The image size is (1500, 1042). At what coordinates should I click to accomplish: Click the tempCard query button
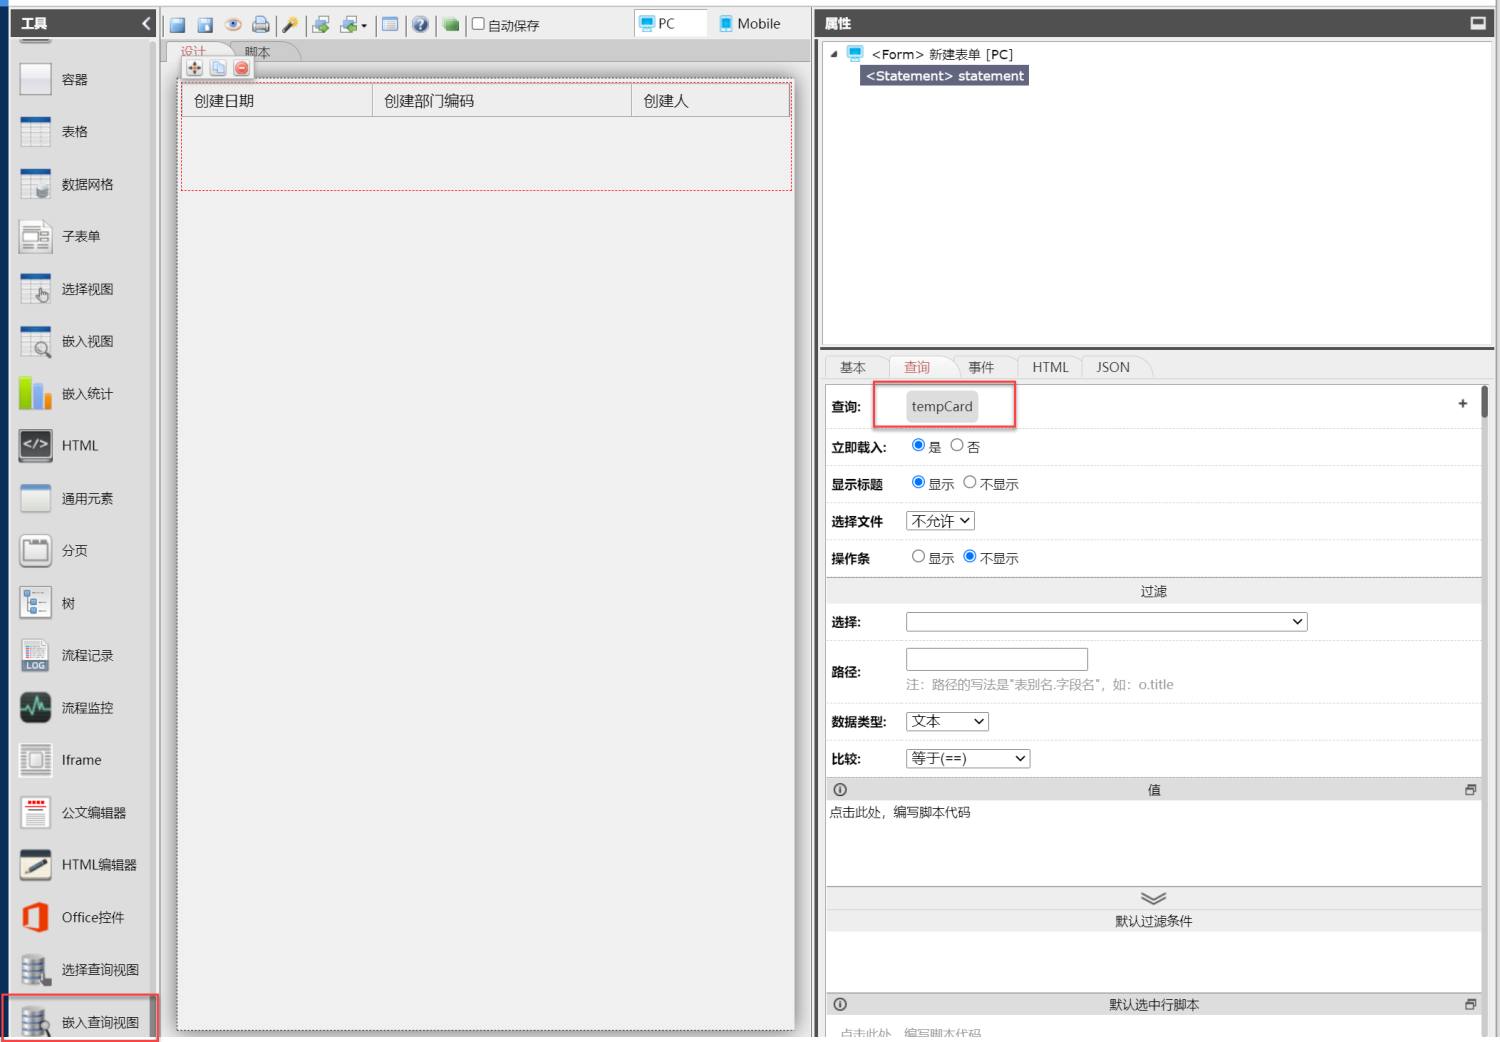941,407
